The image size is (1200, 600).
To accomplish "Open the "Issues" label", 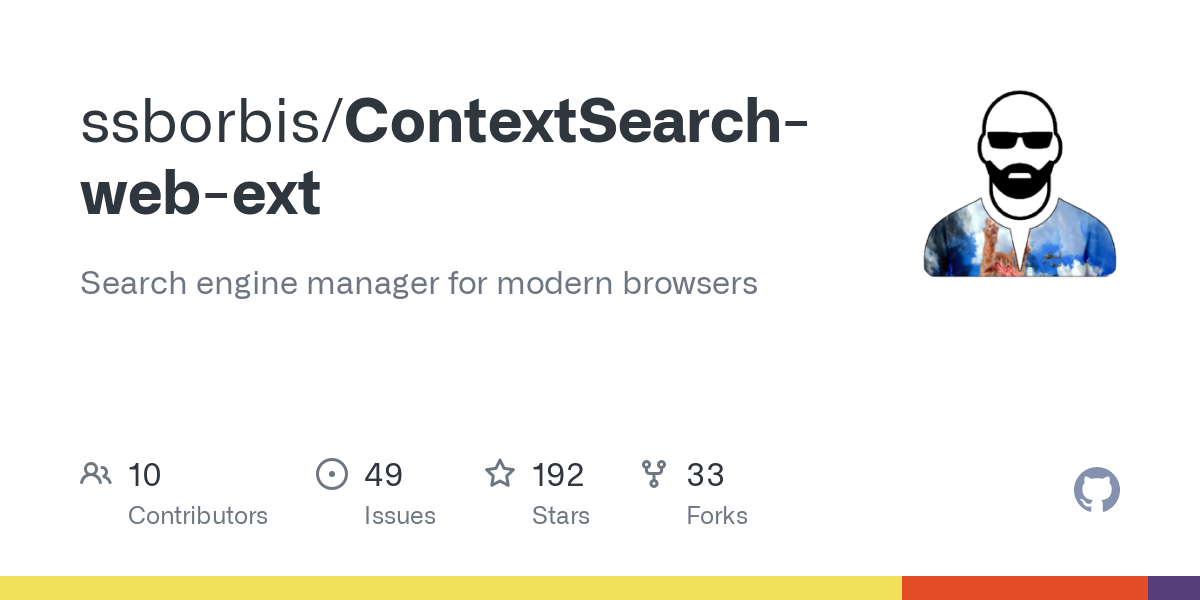I will (400, 516).
